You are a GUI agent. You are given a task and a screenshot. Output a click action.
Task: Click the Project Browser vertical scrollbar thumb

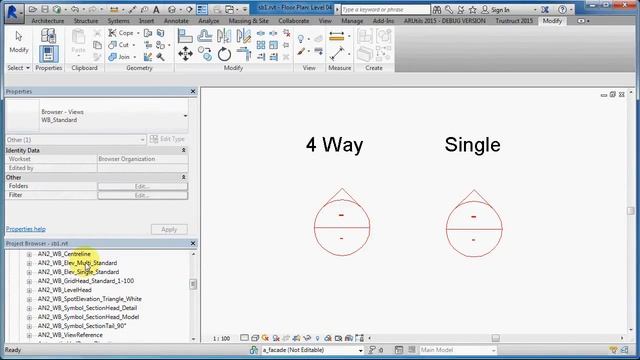tap(193, 284)
